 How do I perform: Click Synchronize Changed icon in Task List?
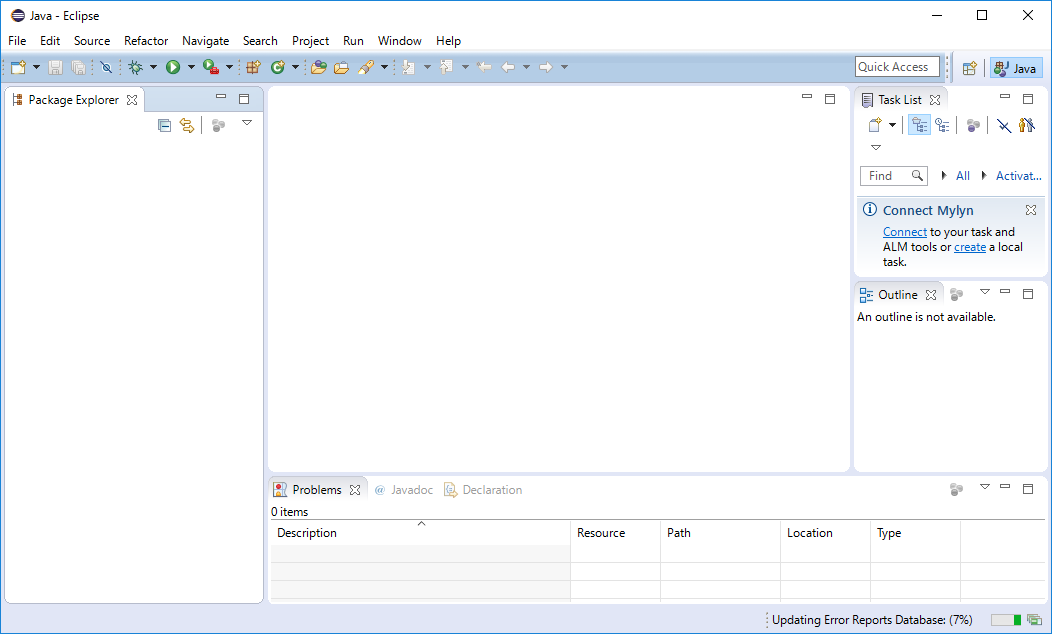point(1027,125)
